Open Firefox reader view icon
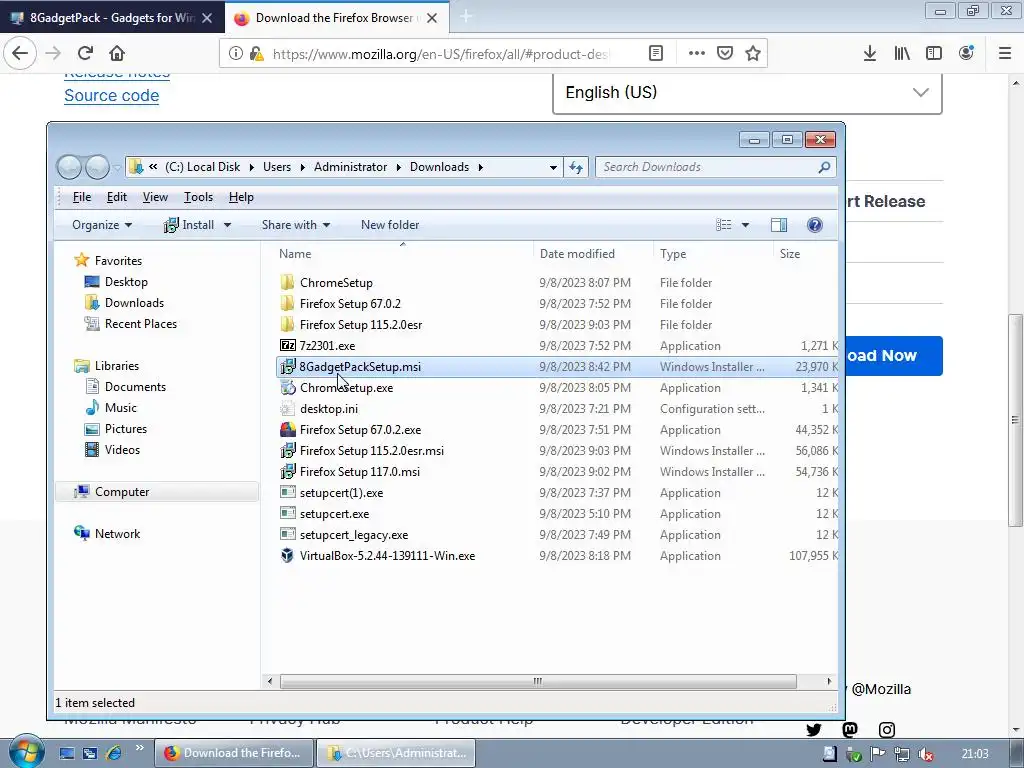Image resolution: width=1024 pixels, height=768 pixels. point(656,53)
